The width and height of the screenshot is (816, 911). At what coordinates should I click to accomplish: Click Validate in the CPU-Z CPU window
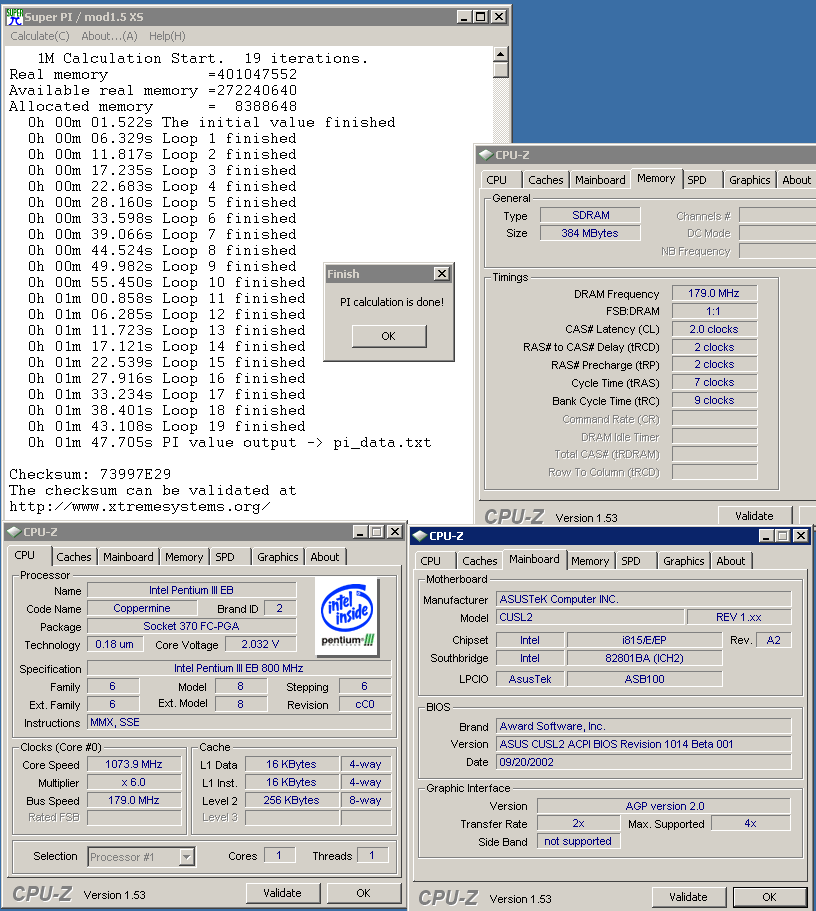(x=282, y=893)
